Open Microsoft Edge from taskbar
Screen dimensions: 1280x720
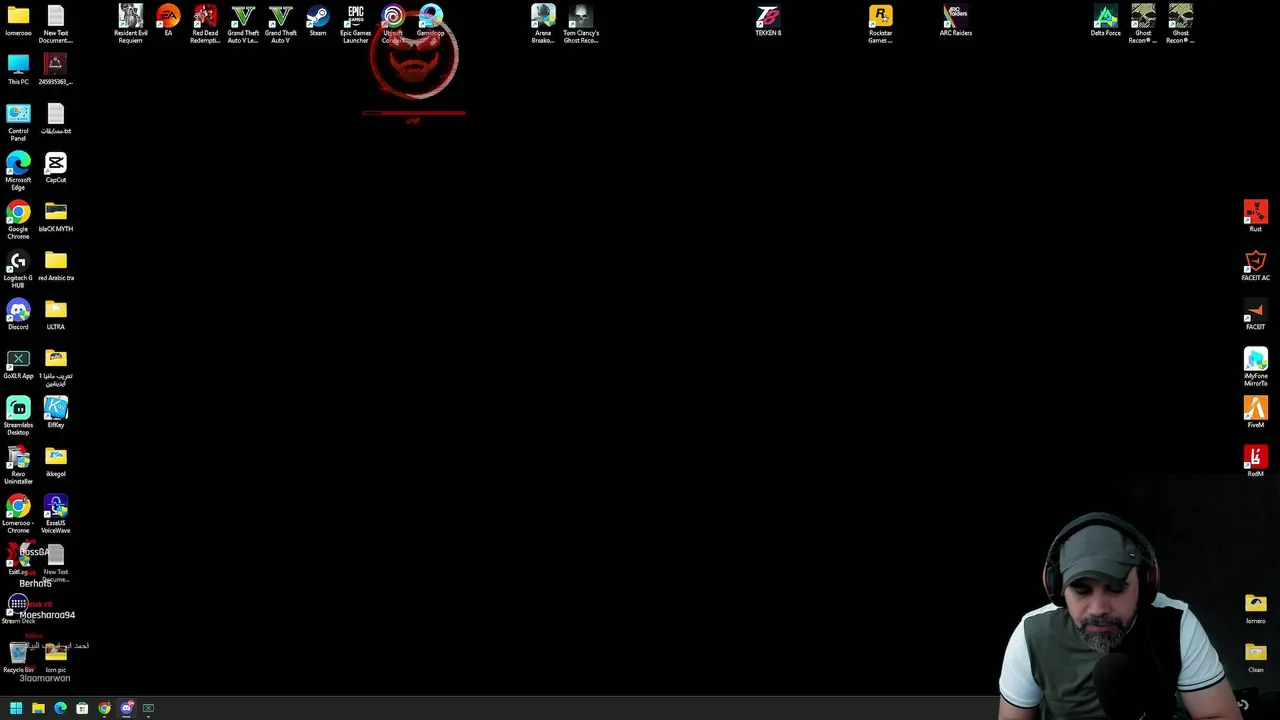pos(60,708)
